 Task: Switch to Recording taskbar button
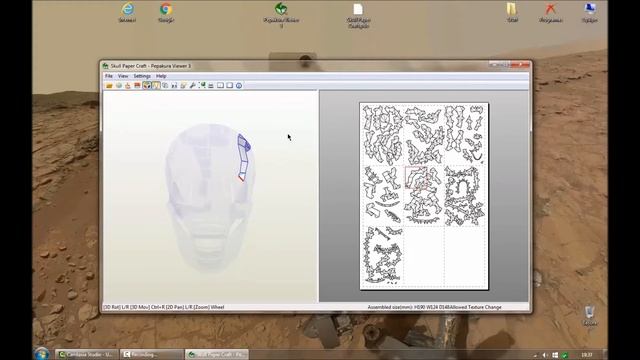tap(151, 354)
